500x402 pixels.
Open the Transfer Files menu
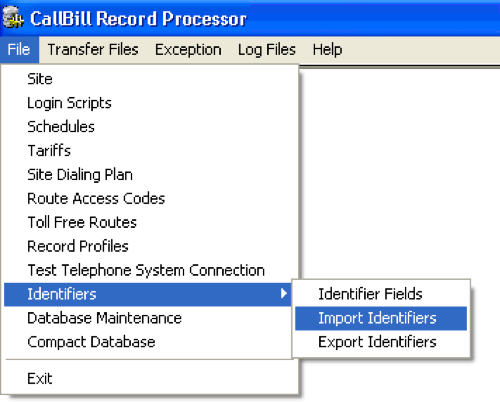click(93, 50)
